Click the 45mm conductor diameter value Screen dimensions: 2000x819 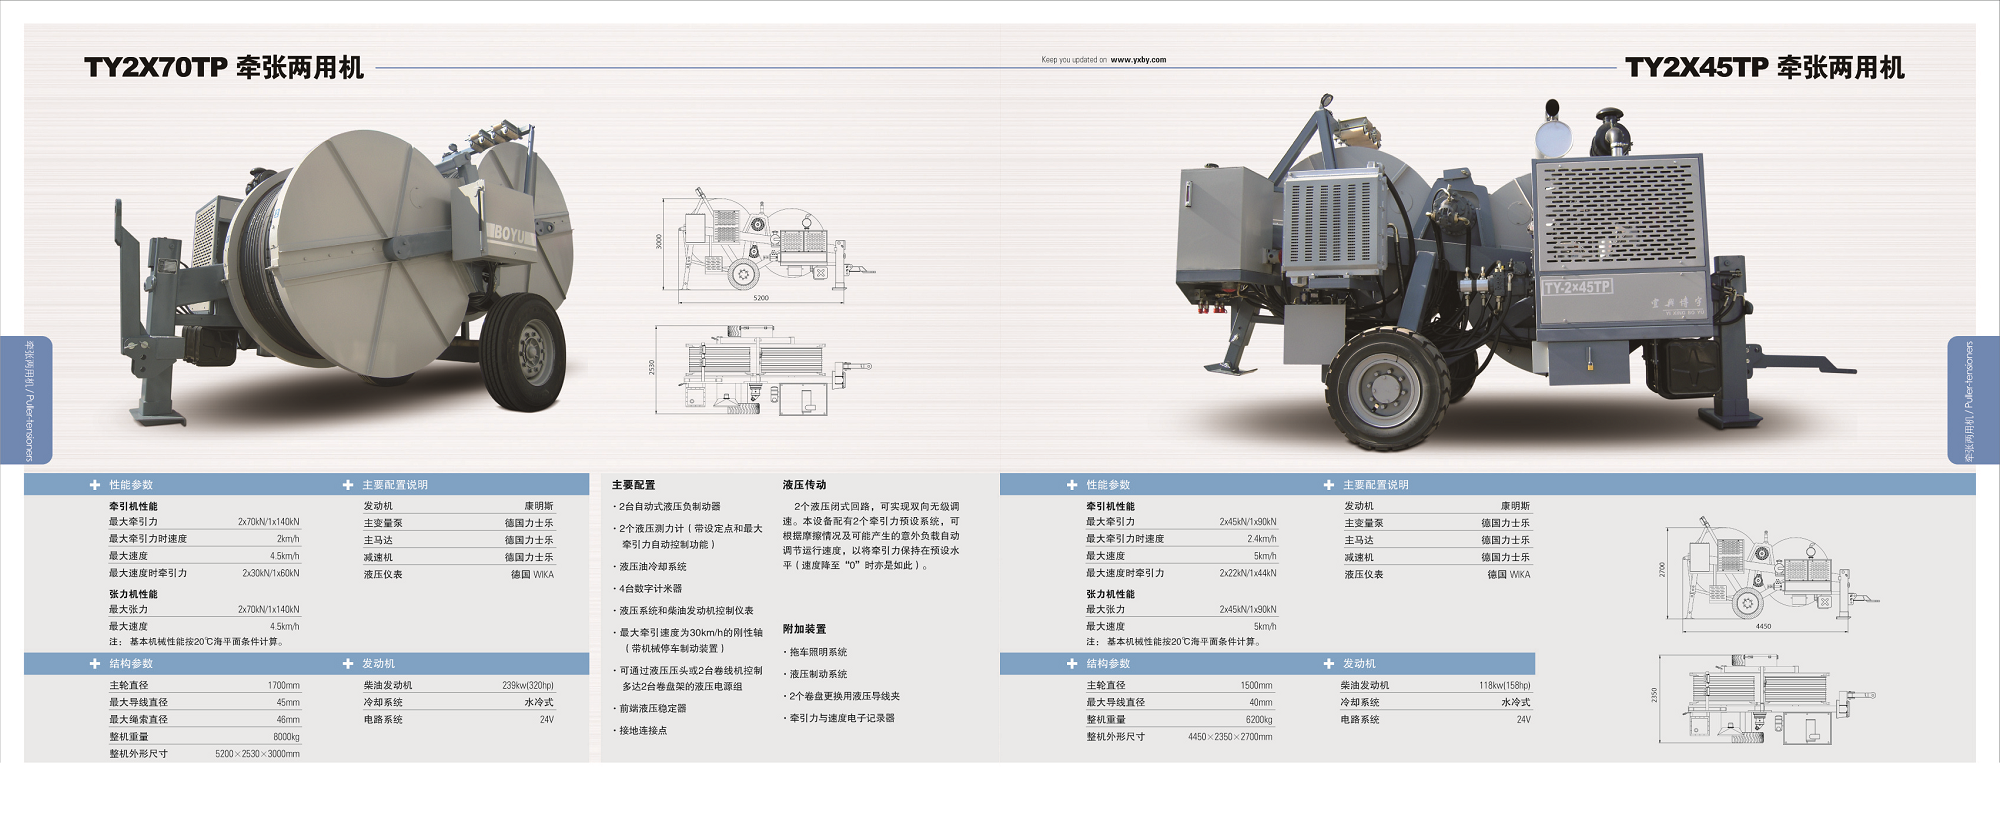click(288, 703)
